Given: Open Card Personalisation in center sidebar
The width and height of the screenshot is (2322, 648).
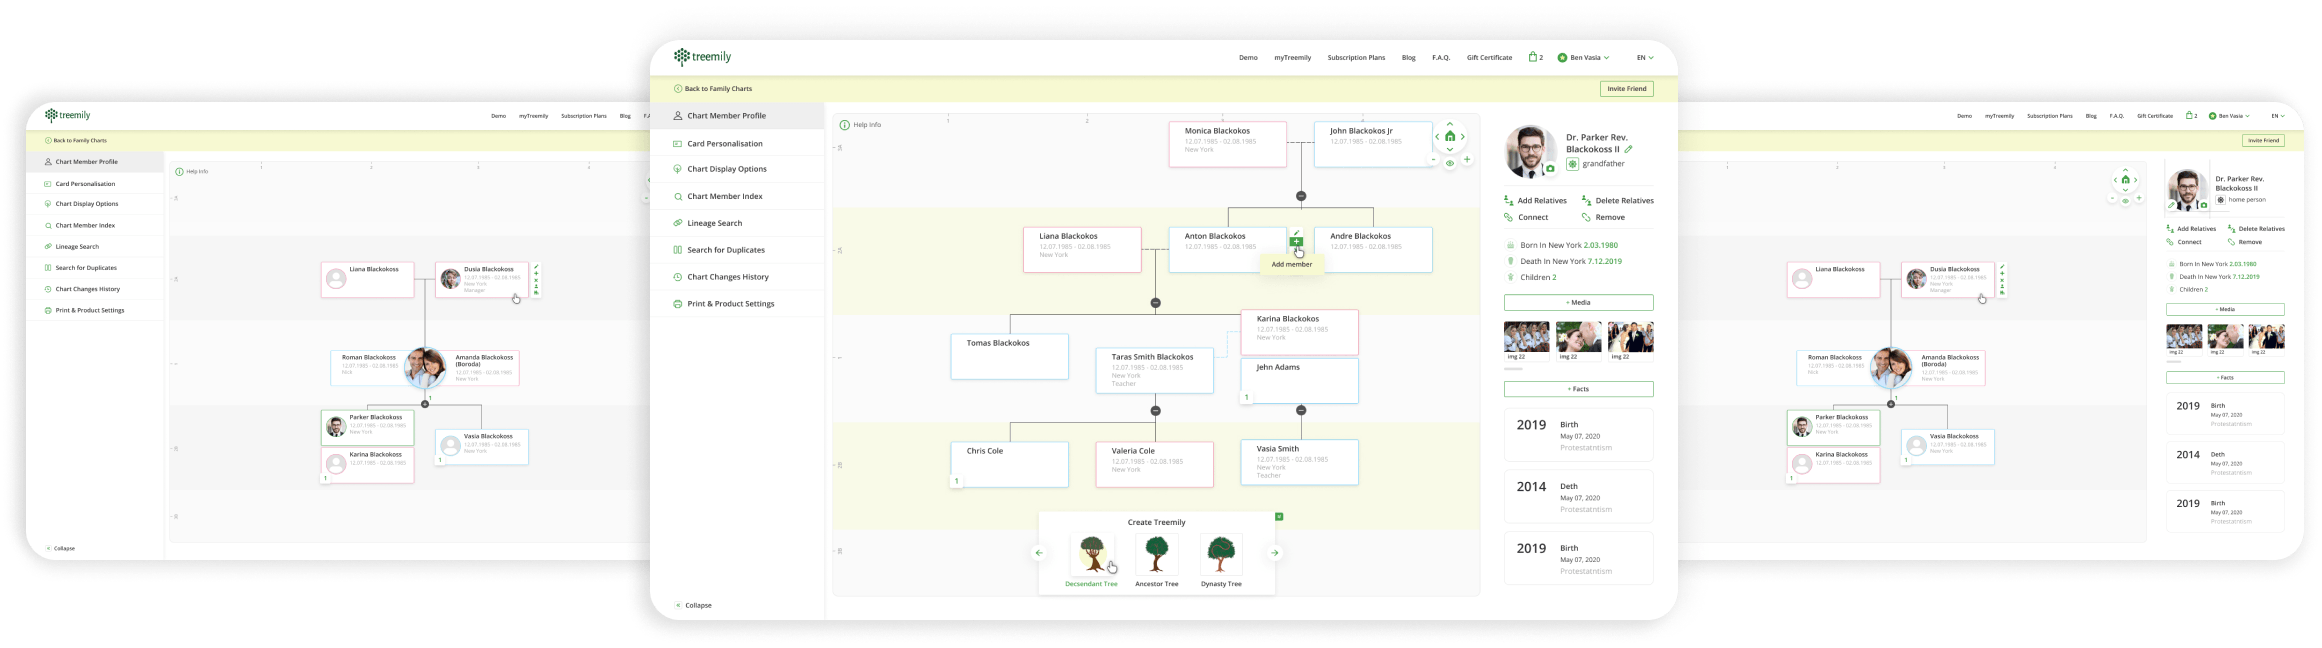Looking at the screenshot, I should click(x=737, y=144).
